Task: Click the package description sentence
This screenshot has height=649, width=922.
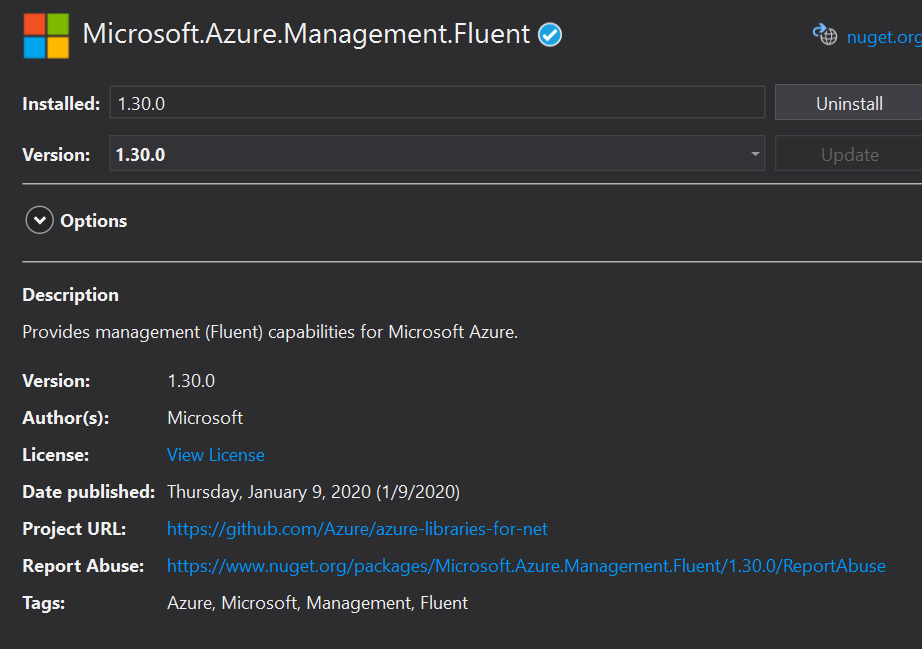Action: coord(270,332)
